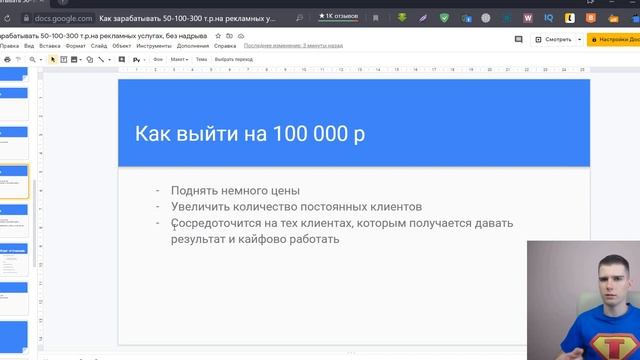This screenshot has width=640, height=360.
Task: Click Выбрать переход in the toolbar
Action: point(234,60)
